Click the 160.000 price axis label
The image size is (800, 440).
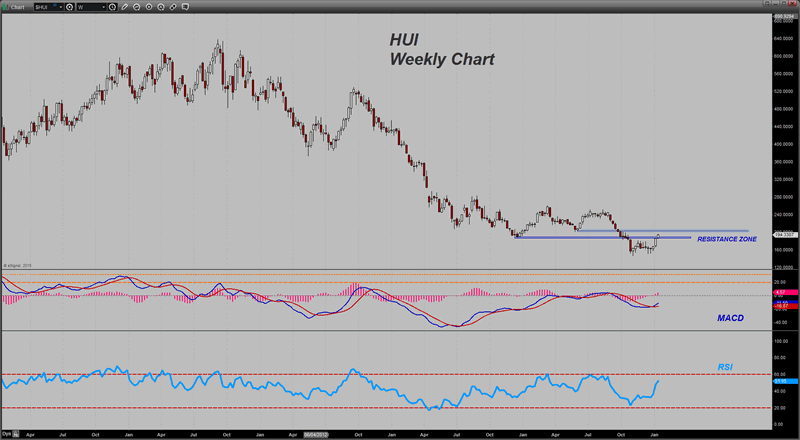click(x=783, y=250)
